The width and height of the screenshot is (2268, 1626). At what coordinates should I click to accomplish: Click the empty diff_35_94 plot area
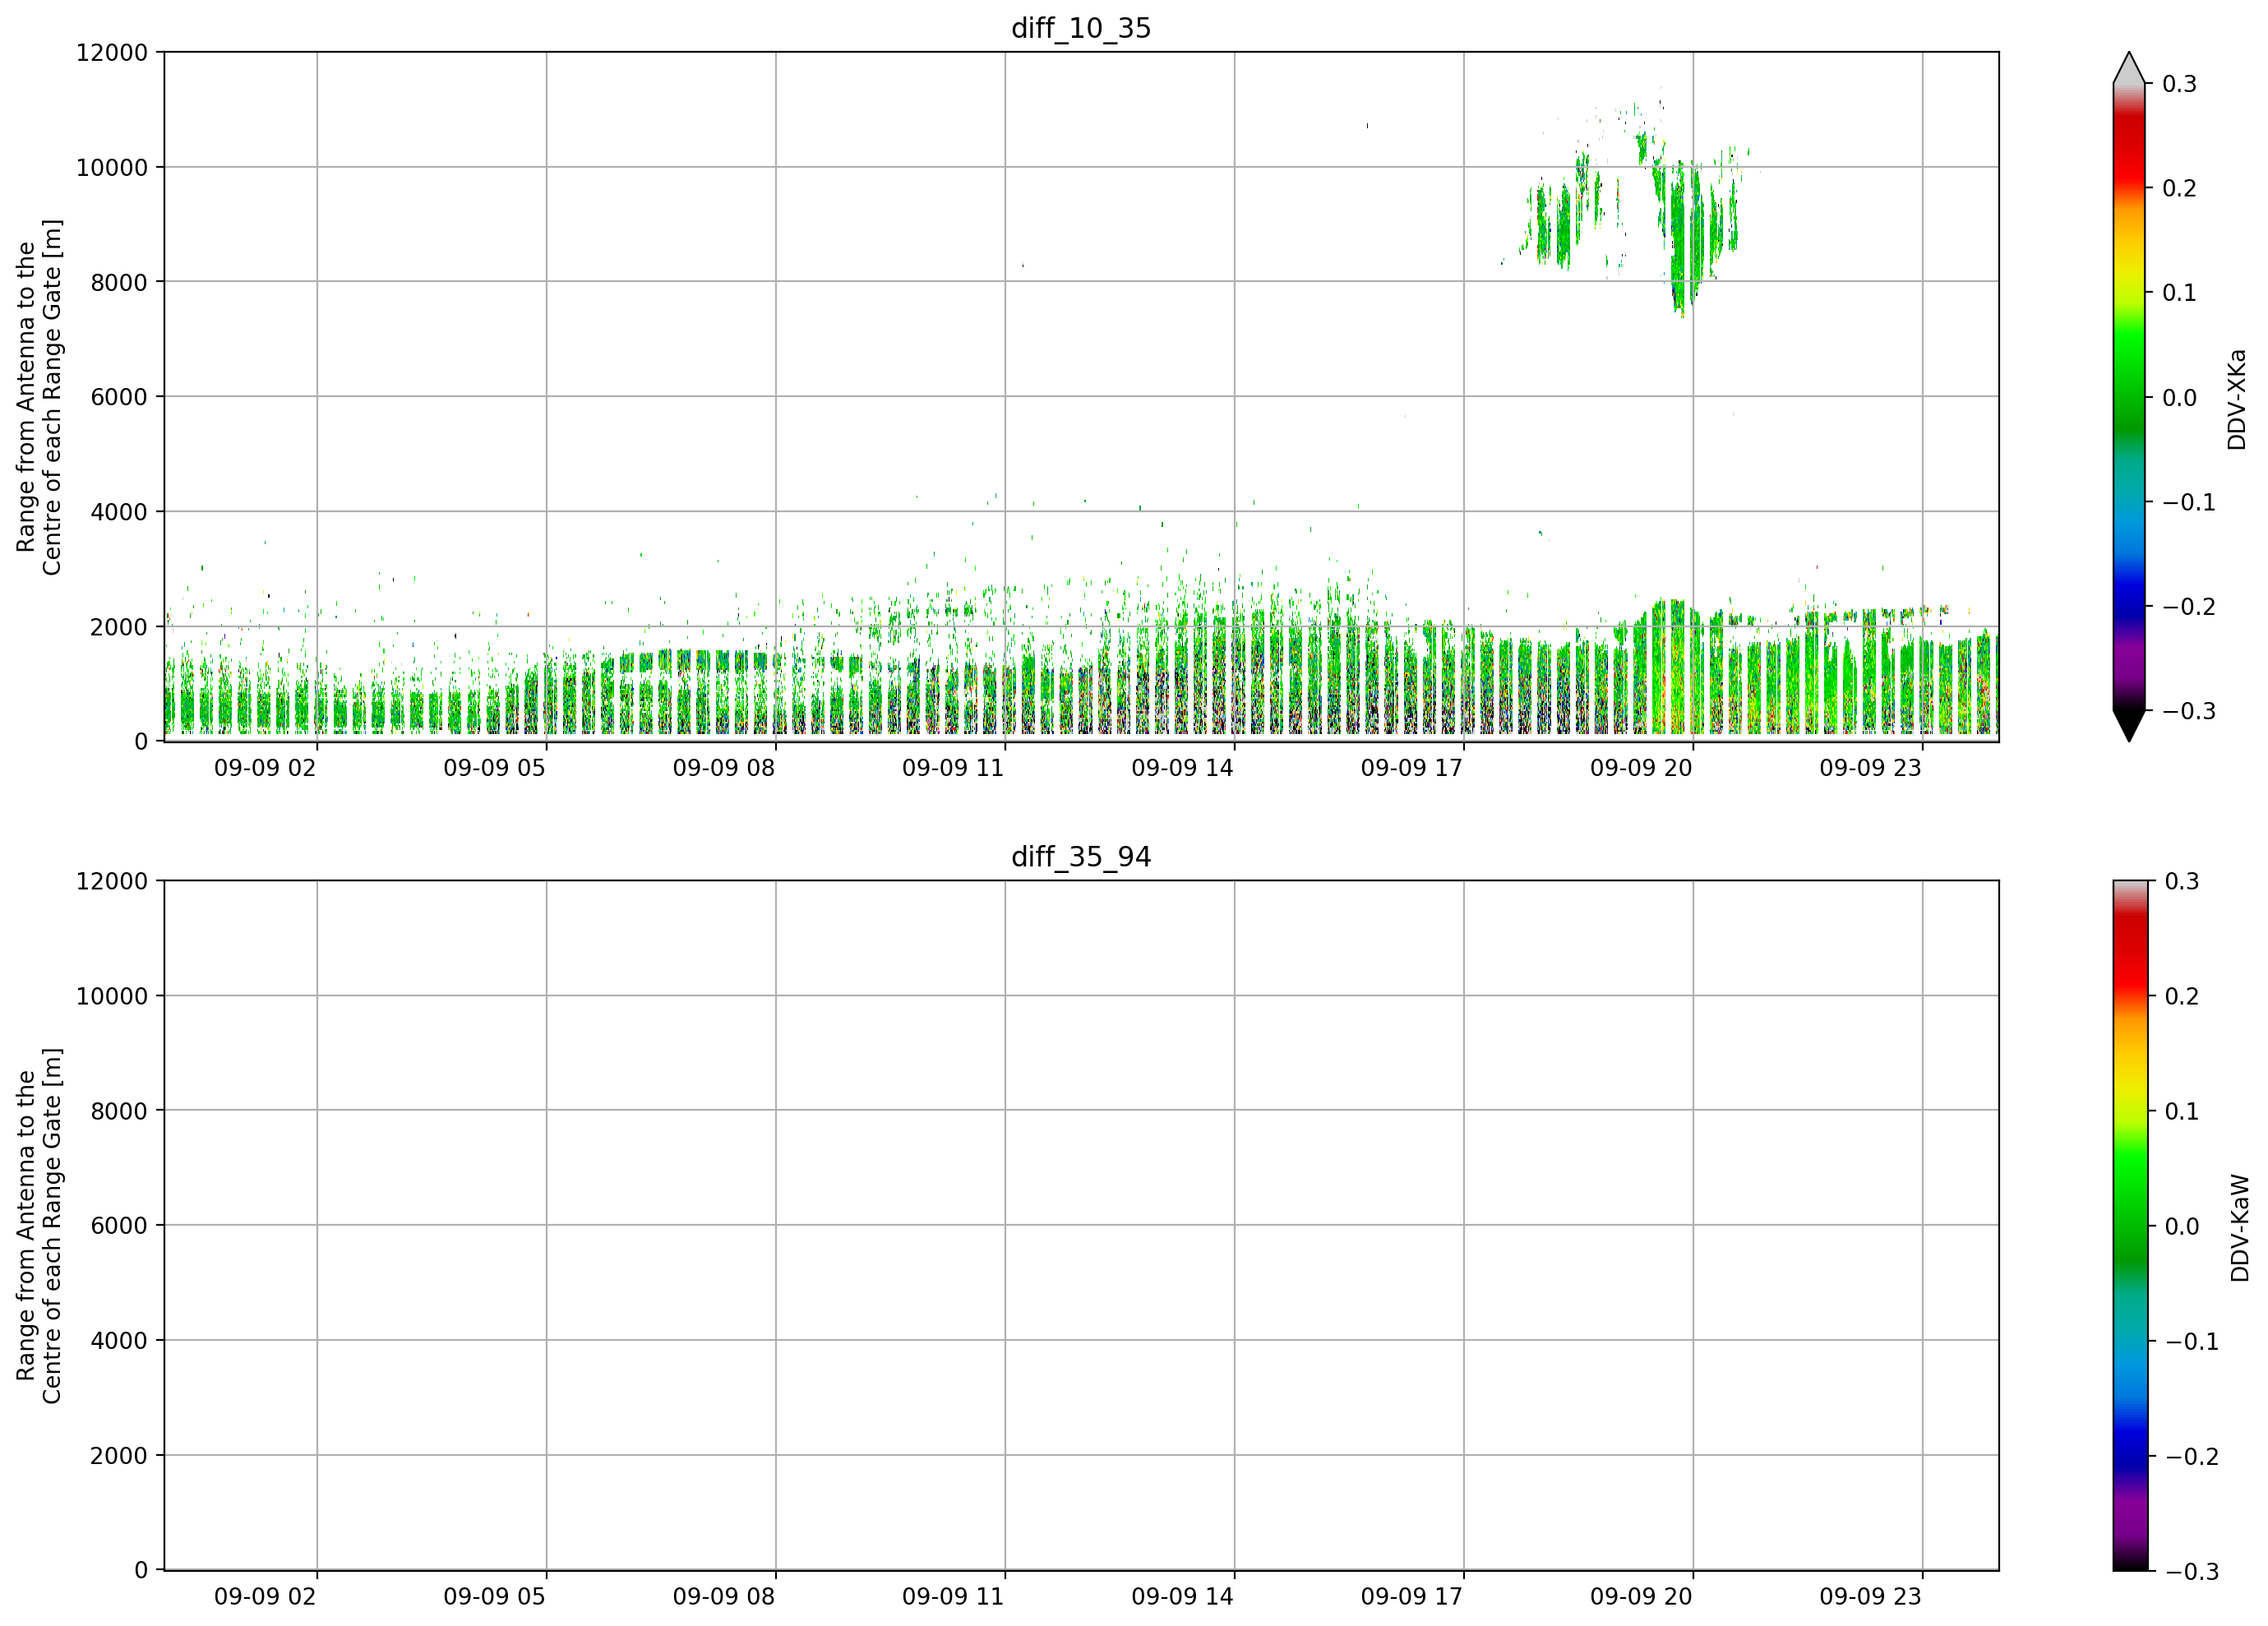[1081, 1225]
